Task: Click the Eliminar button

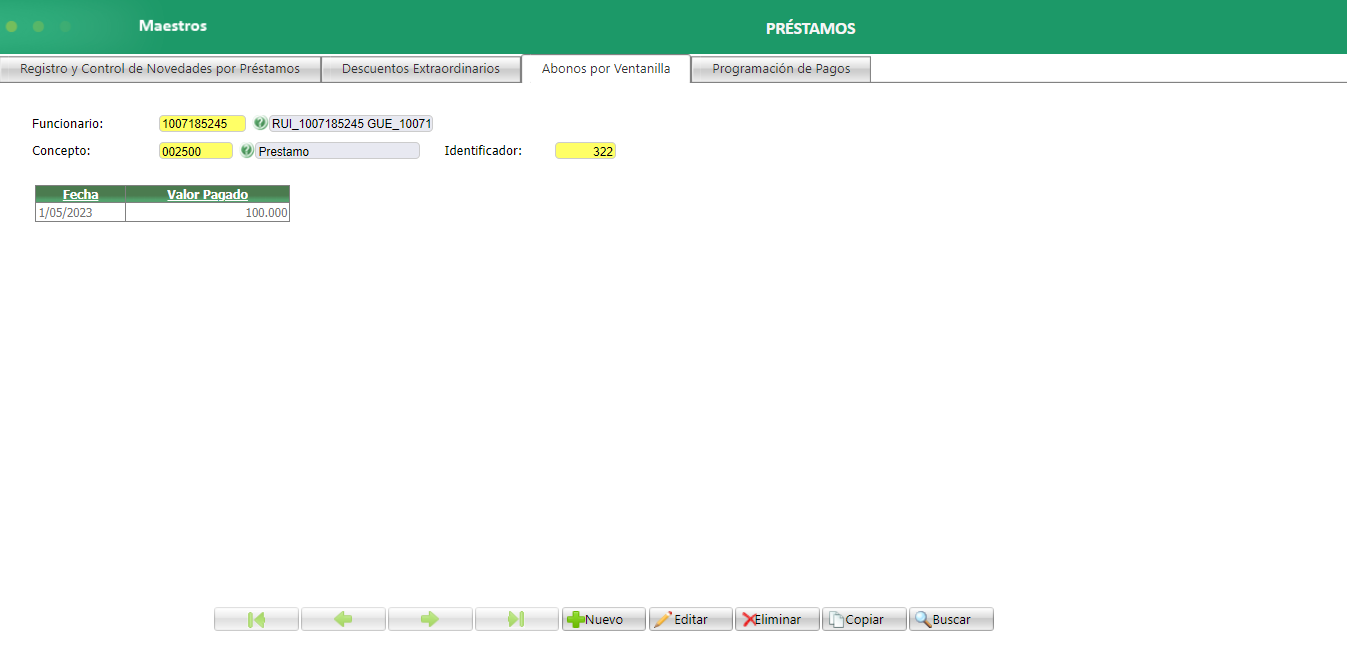Action: 777,618
